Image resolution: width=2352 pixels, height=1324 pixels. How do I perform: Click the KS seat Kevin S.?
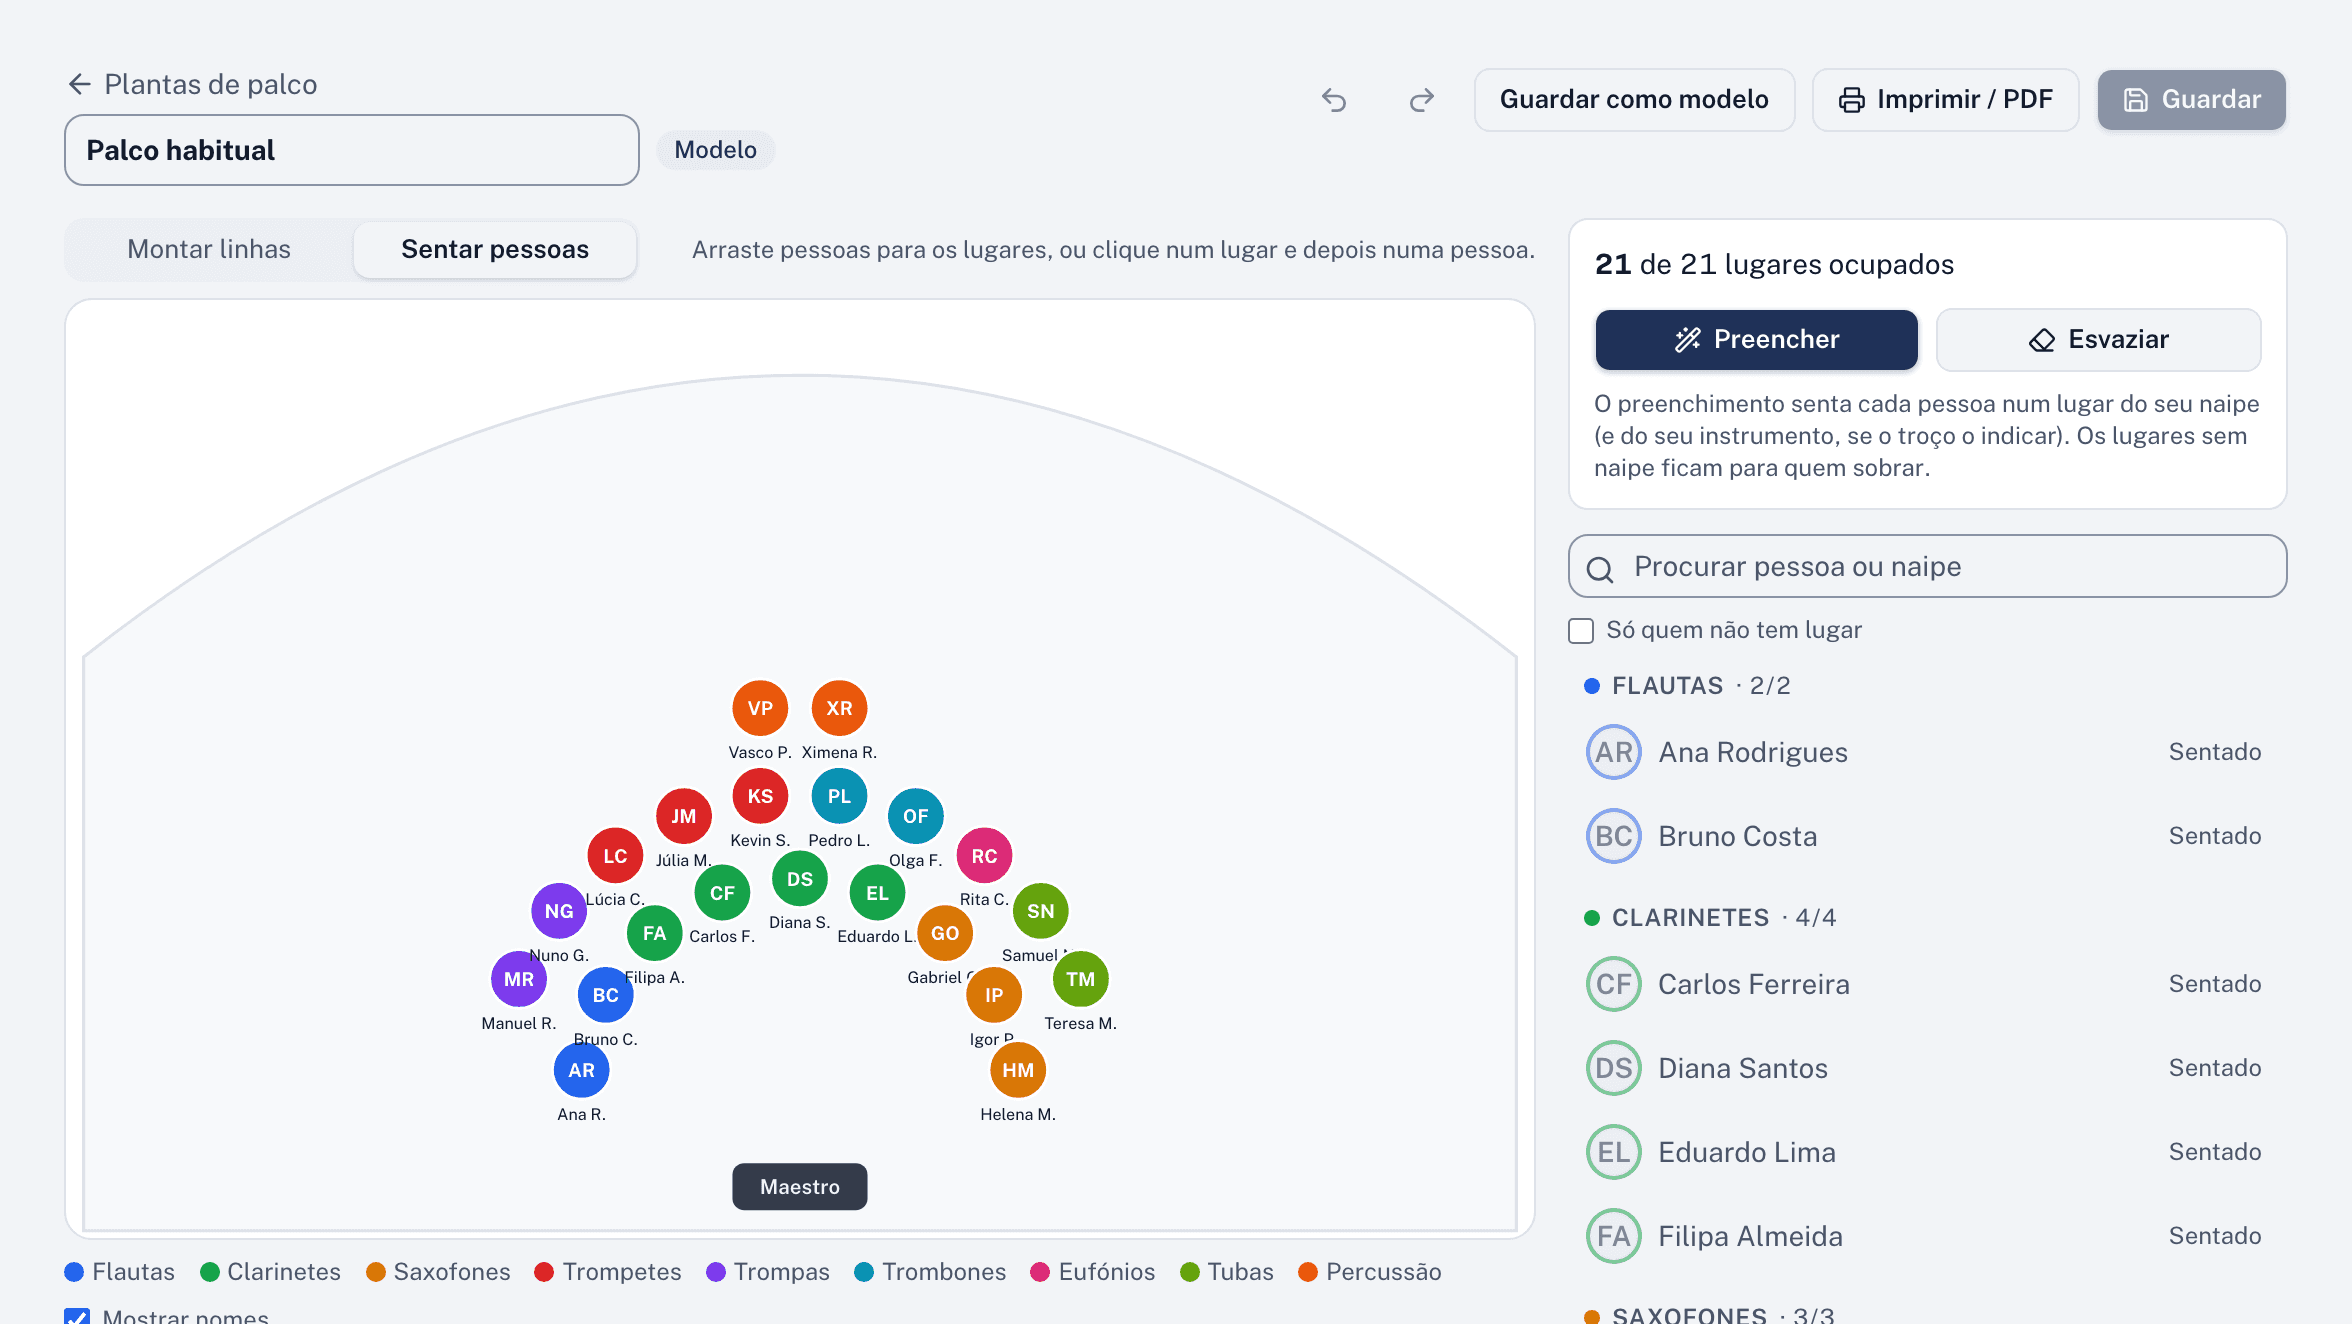[x=760, y=796]
